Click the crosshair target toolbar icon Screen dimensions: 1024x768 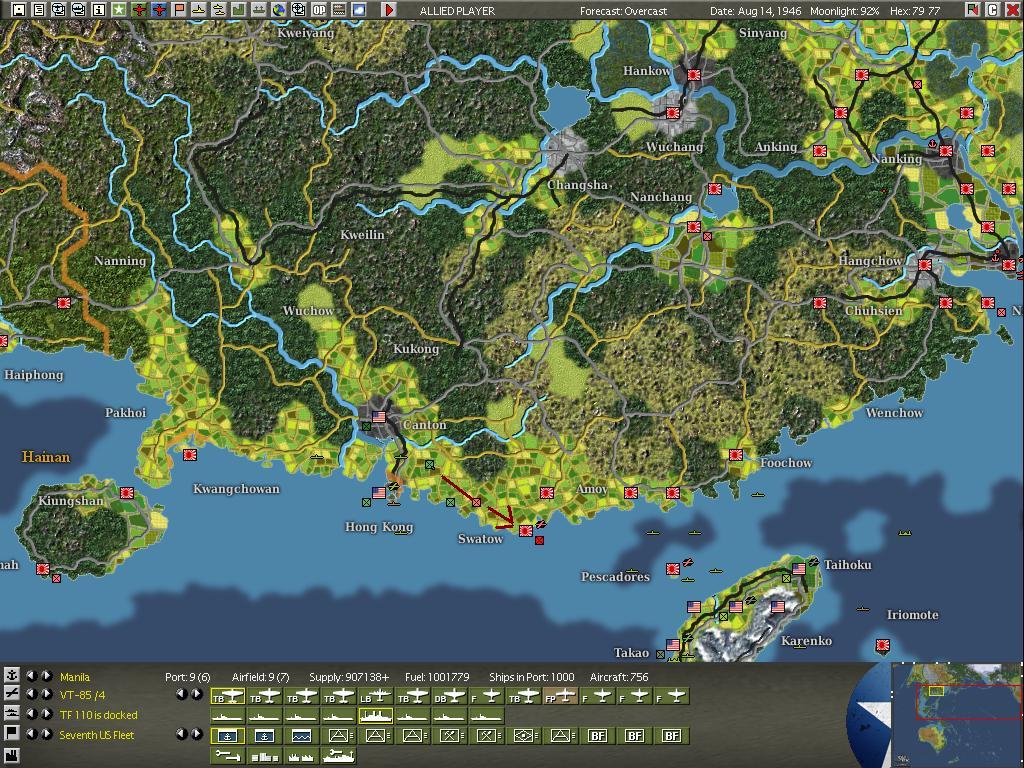(298, 10)
